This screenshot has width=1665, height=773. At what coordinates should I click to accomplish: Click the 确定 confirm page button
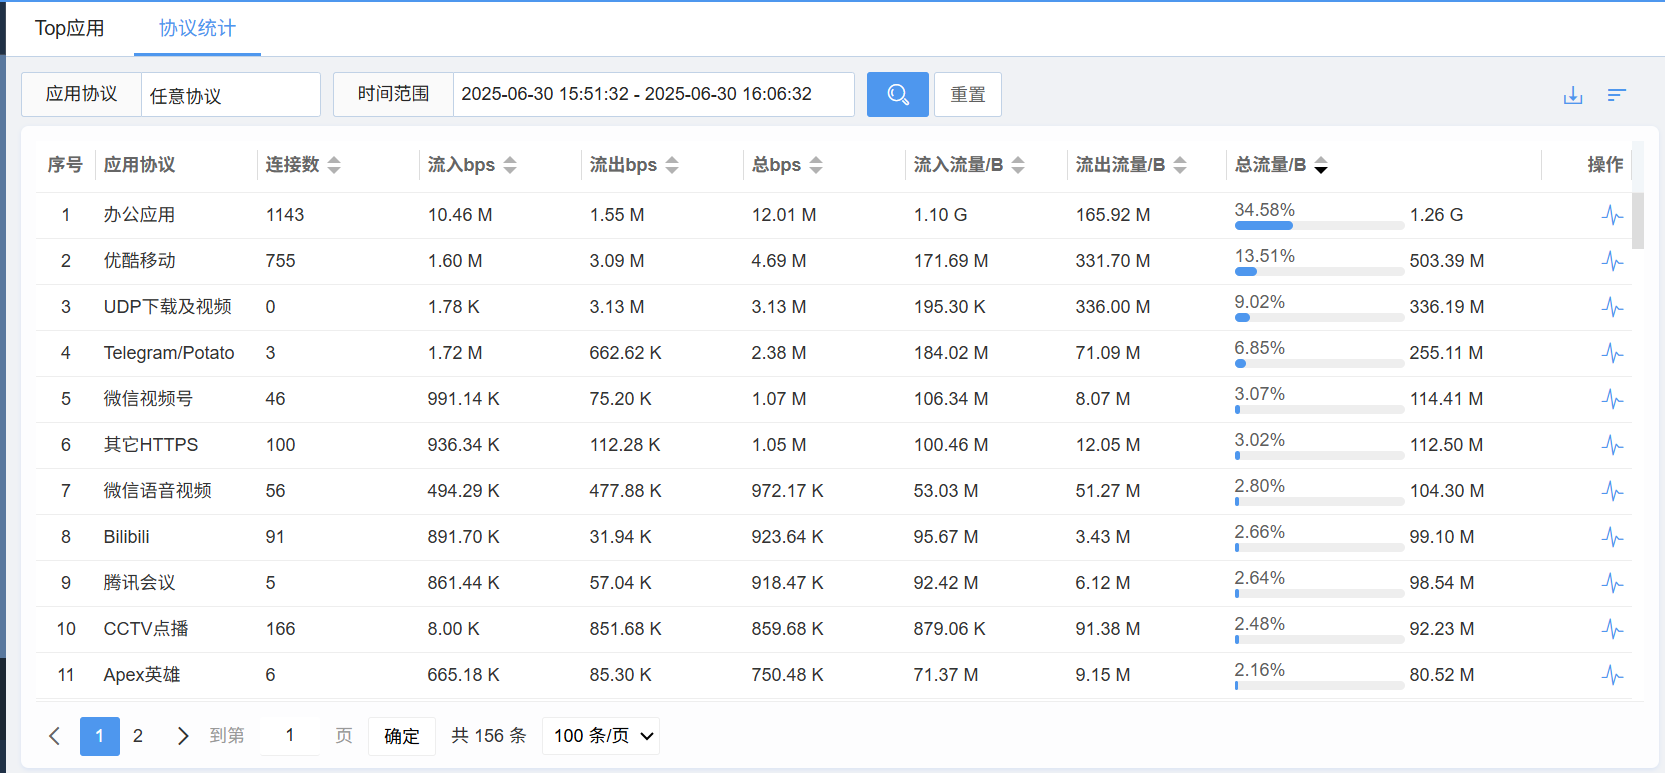point(402,736)
